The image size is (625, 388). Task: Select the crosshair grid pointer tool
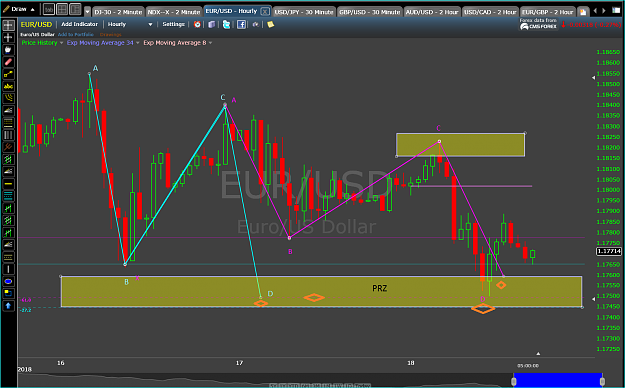coord(8,26)
